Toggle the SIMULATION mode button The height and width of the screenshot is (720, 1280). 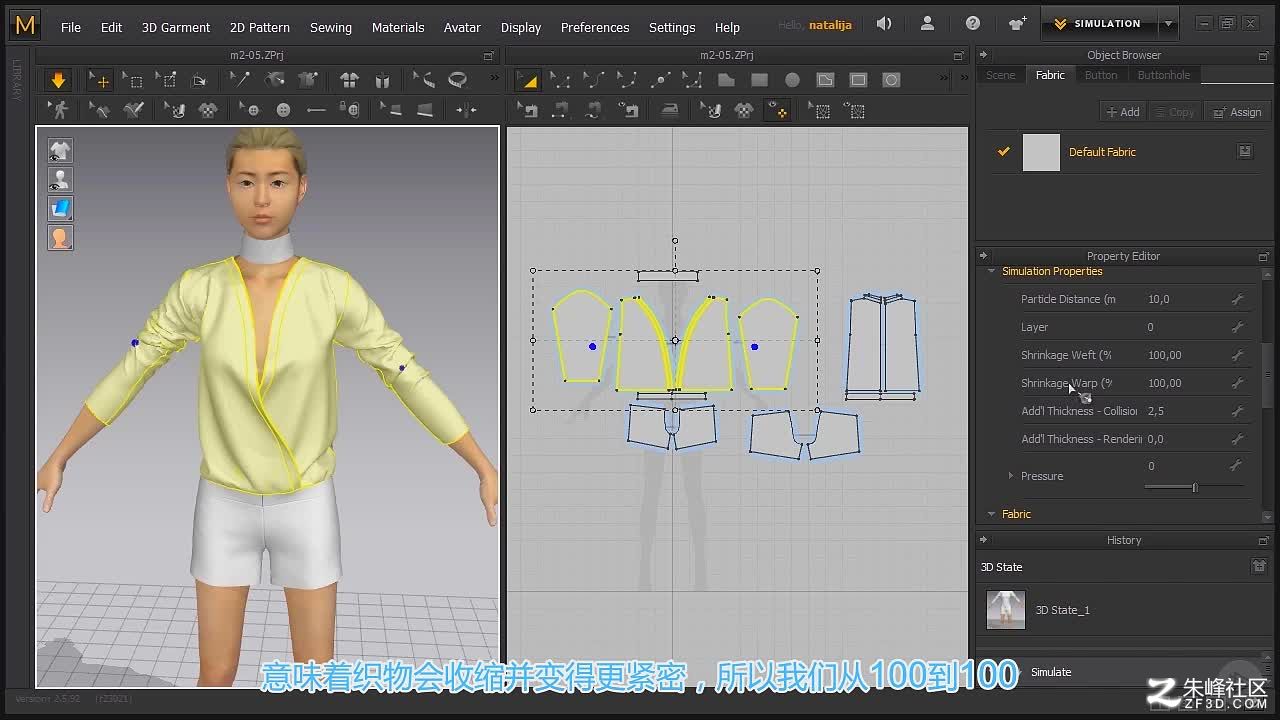(1099, 24)
